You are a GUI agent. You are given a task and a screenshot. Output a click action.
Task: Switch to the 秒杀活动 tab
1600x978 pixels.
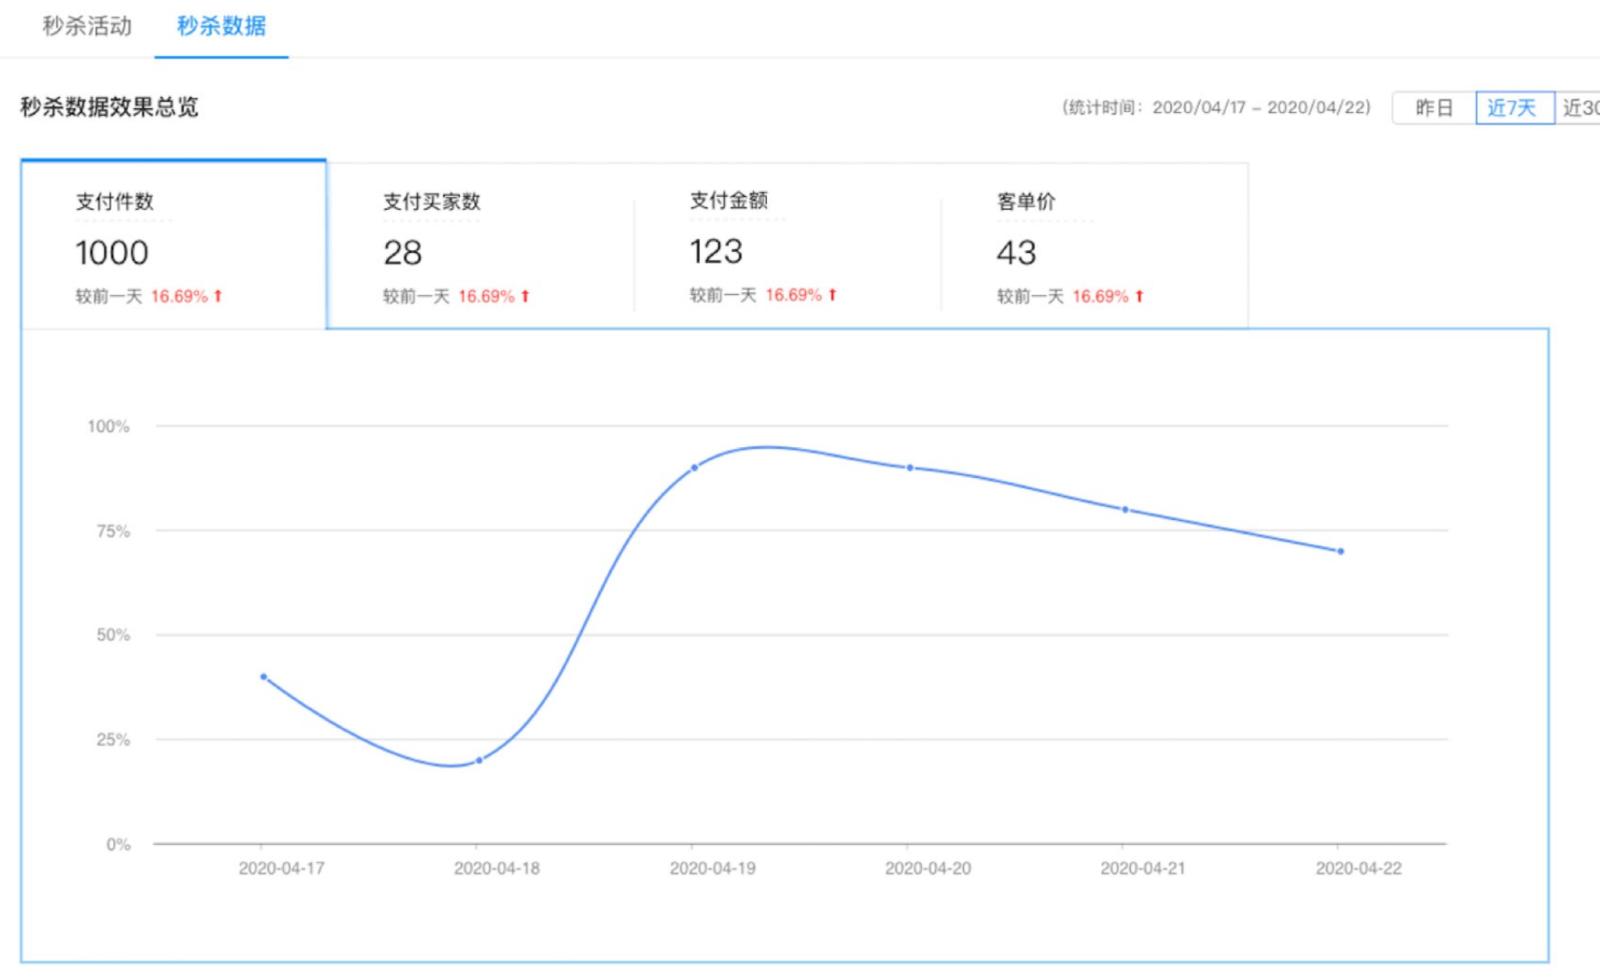(87, 26)
